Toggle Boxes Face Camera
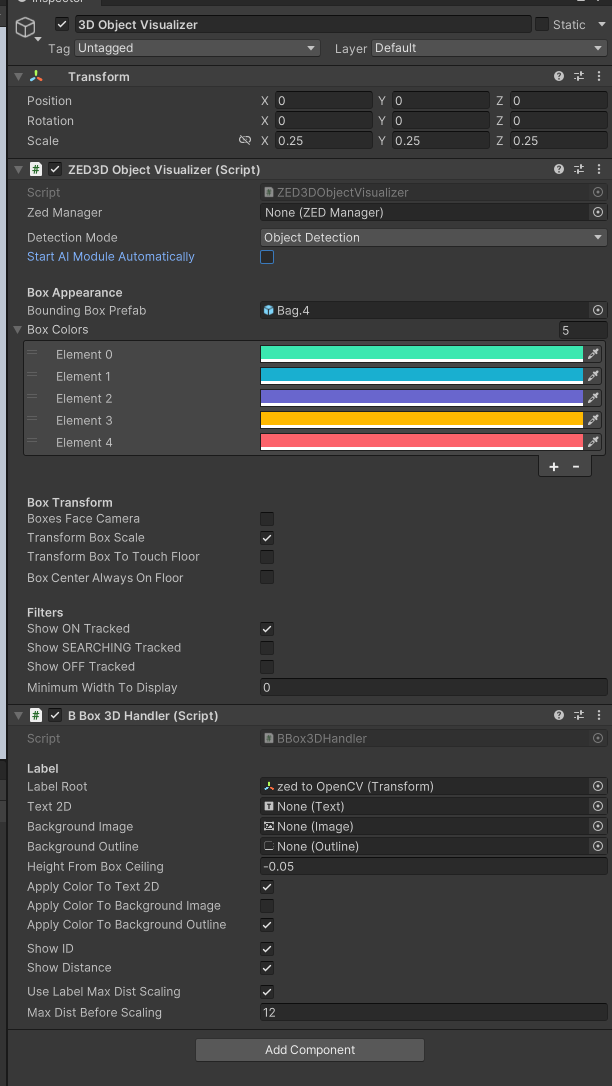612x1086 pixels. (265, 519)
